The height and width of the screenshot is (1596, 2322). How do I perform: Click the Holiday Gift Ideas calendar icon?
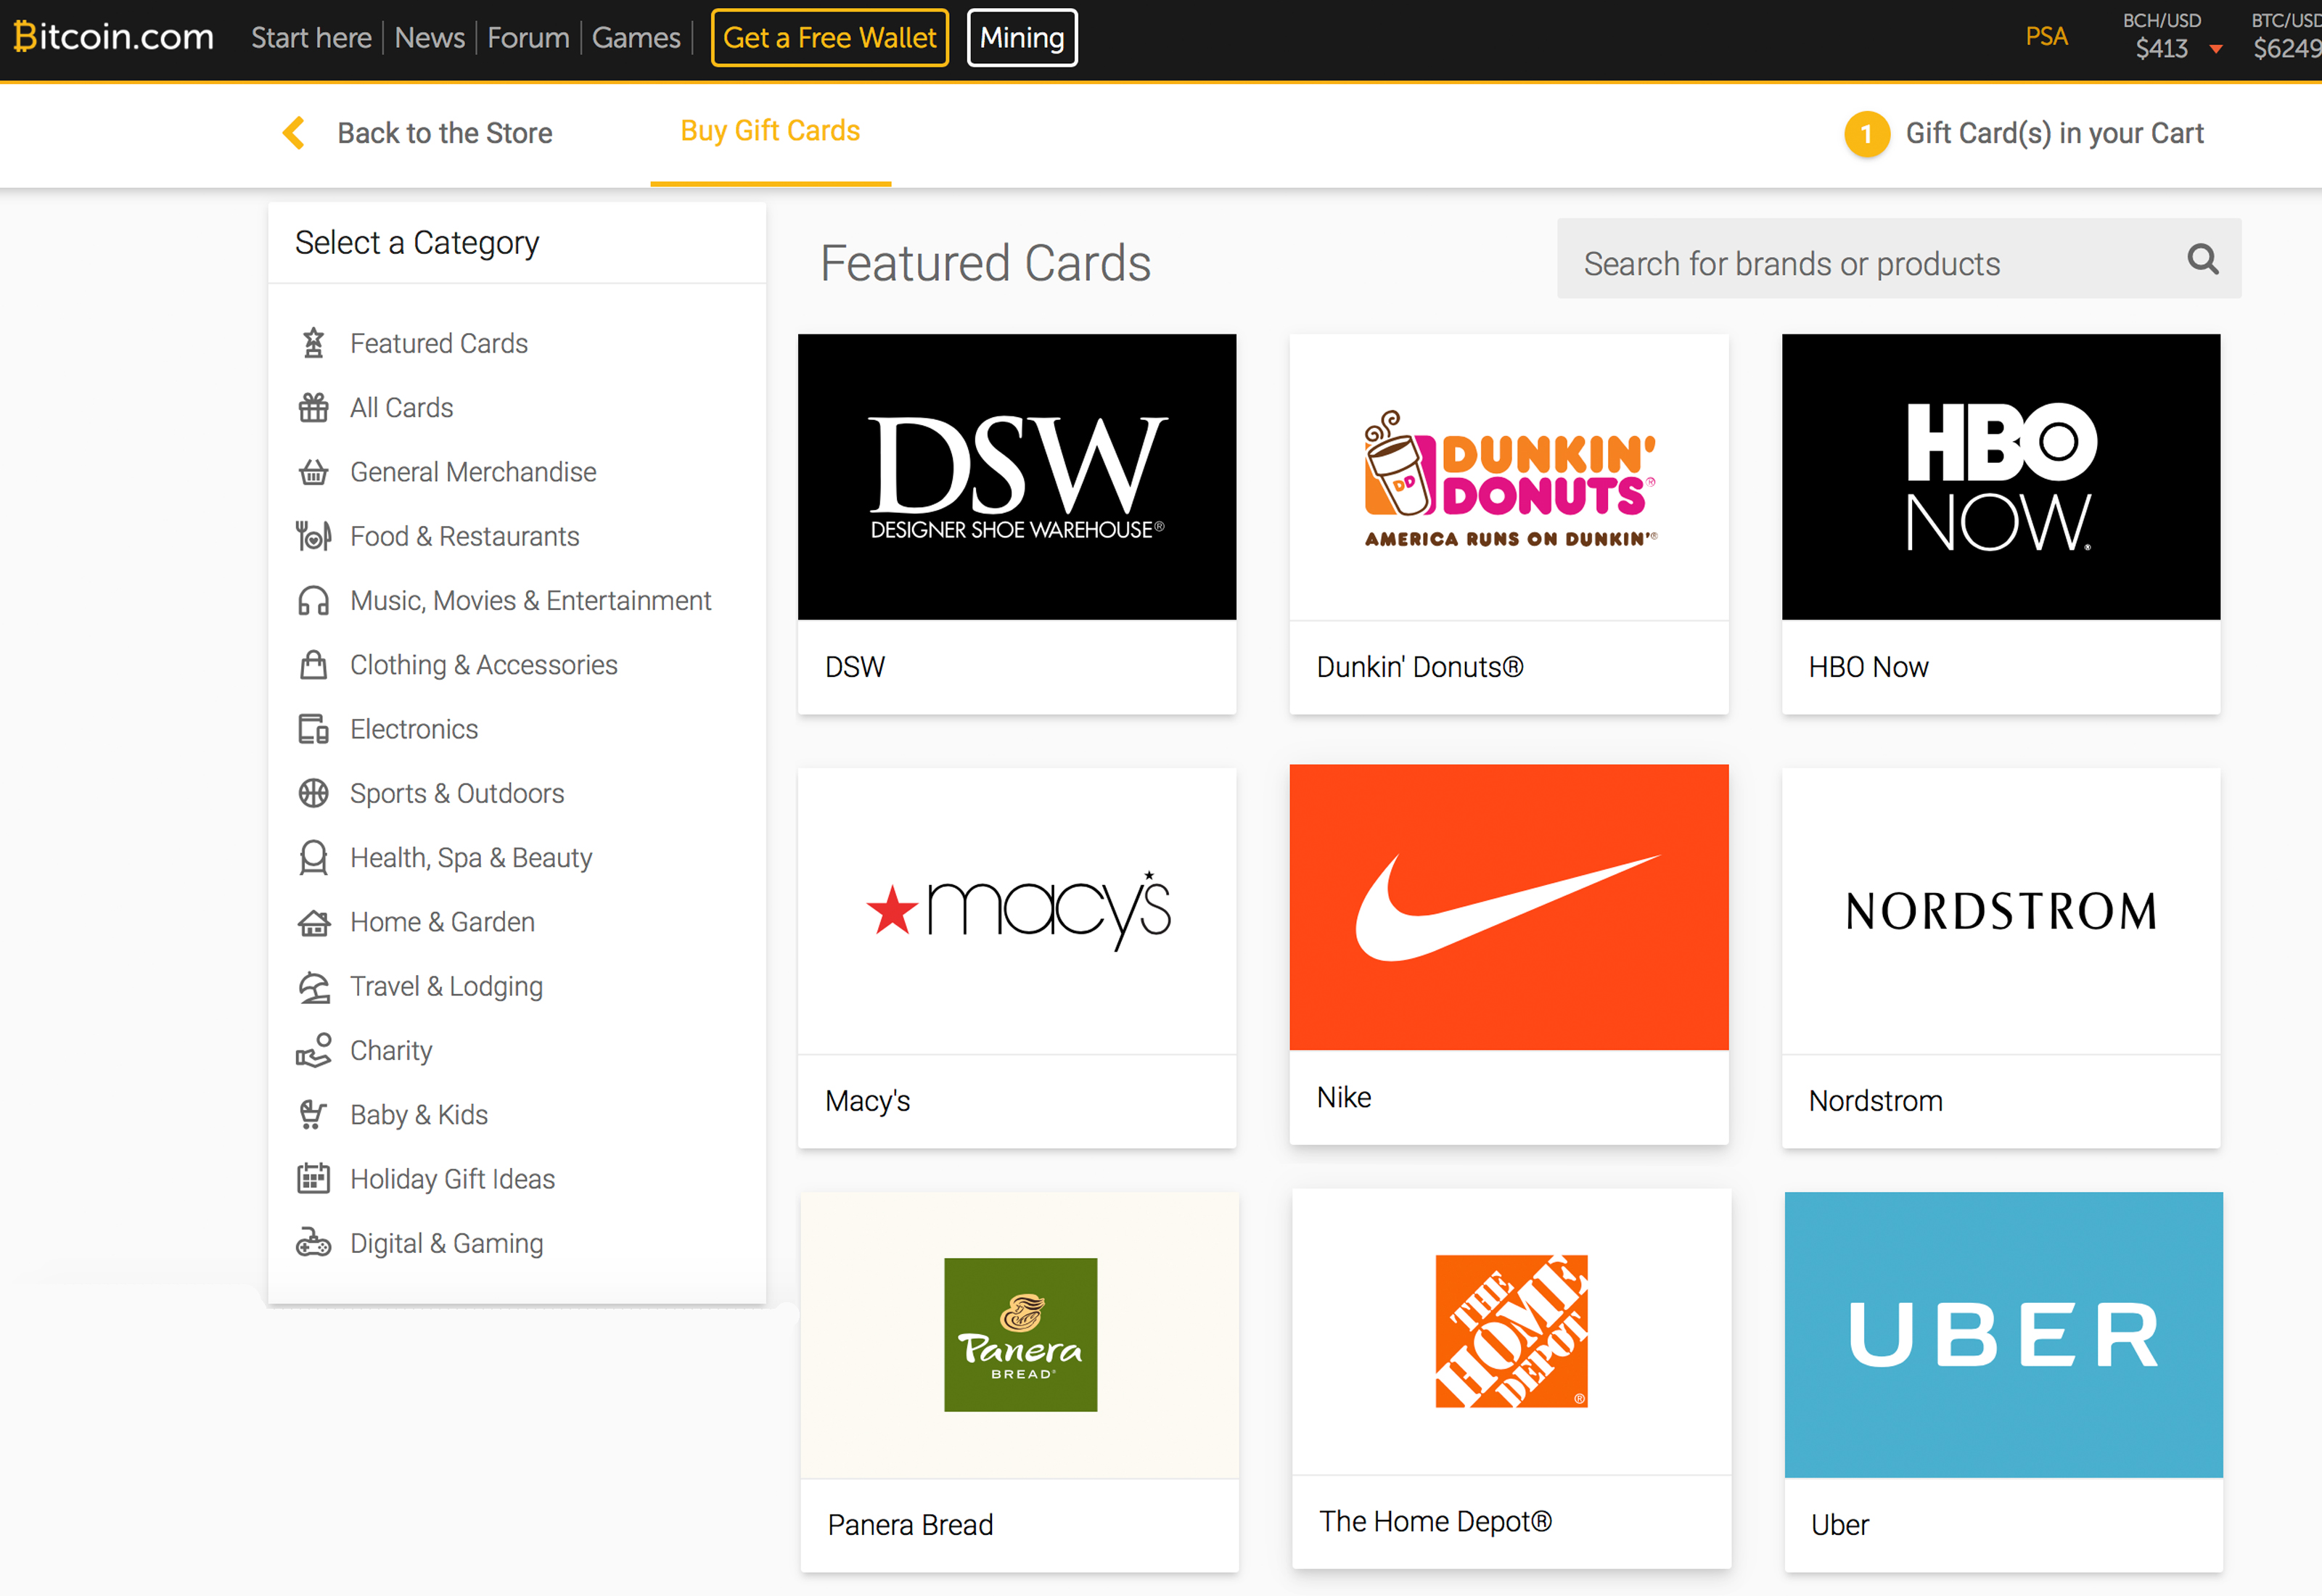313,1179
